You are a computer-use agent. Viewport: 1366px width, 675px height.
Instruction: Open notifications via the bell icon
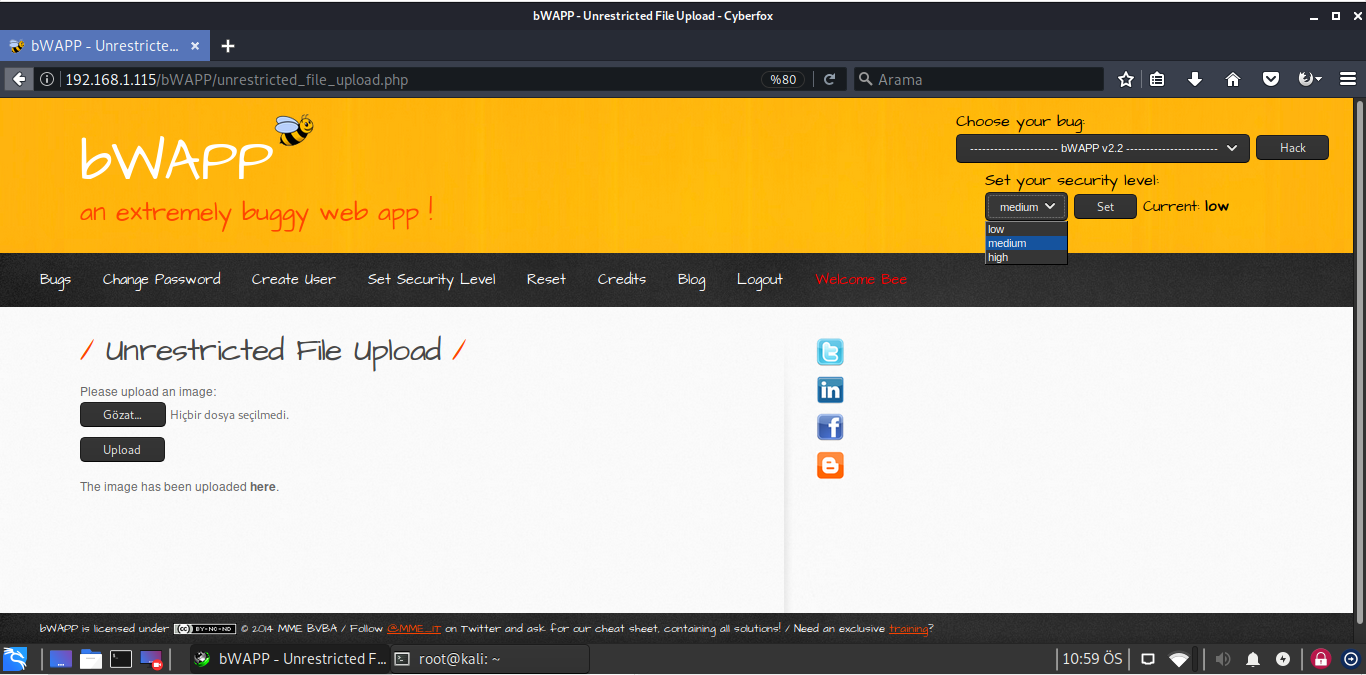click(x=1253, y=659)
